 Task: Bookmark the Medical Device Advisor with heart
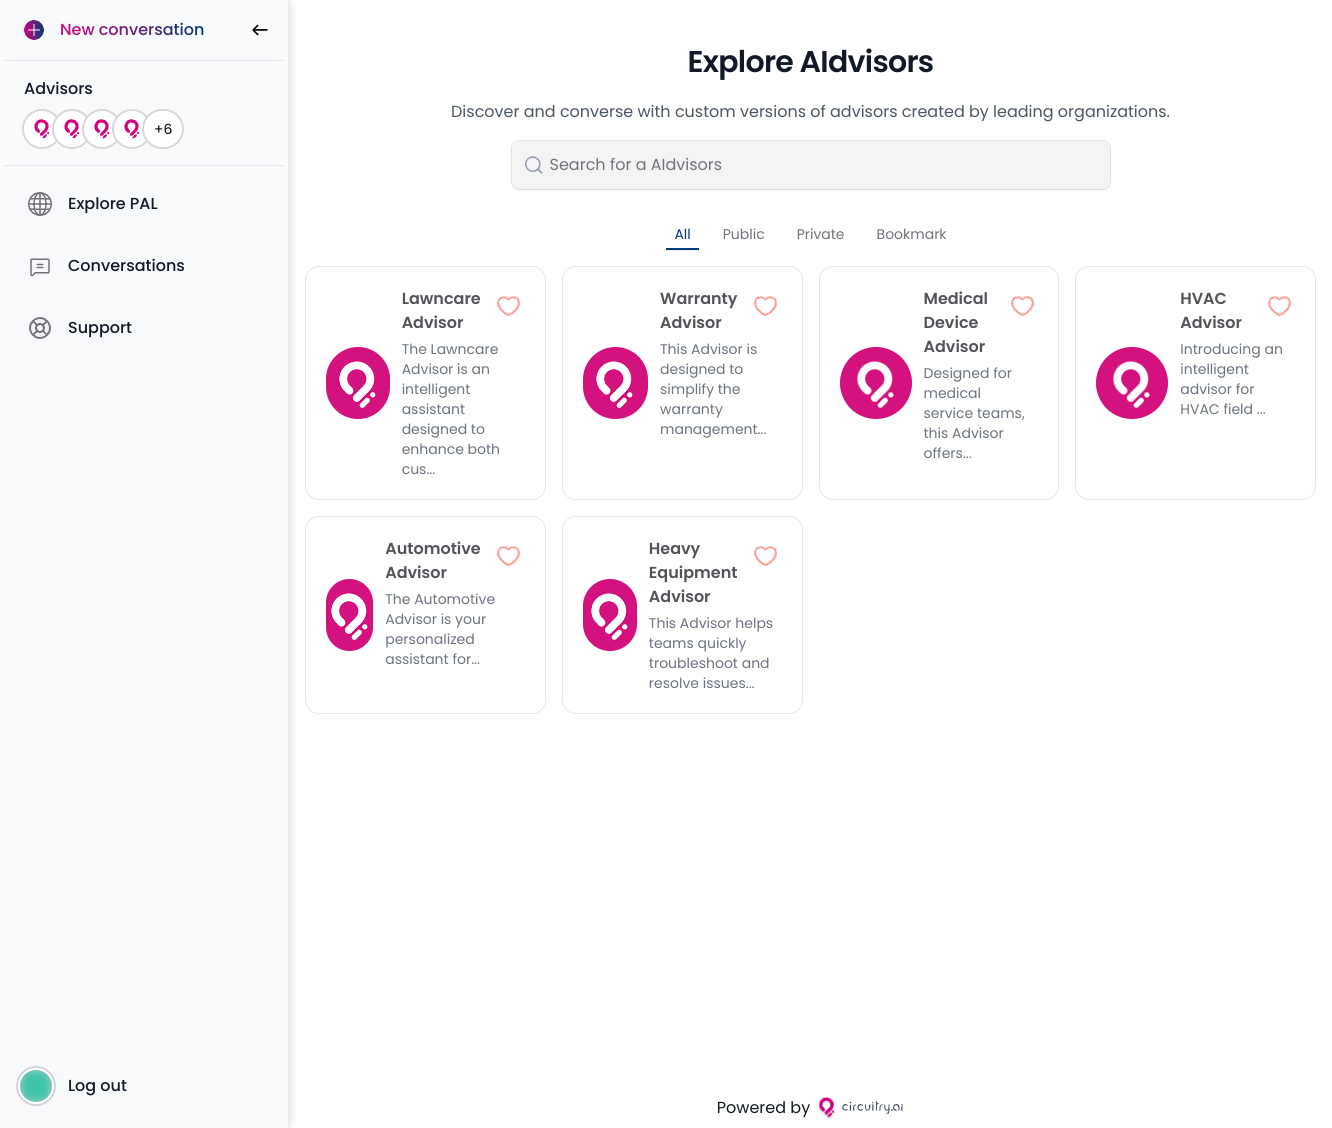click(1023, 306)
